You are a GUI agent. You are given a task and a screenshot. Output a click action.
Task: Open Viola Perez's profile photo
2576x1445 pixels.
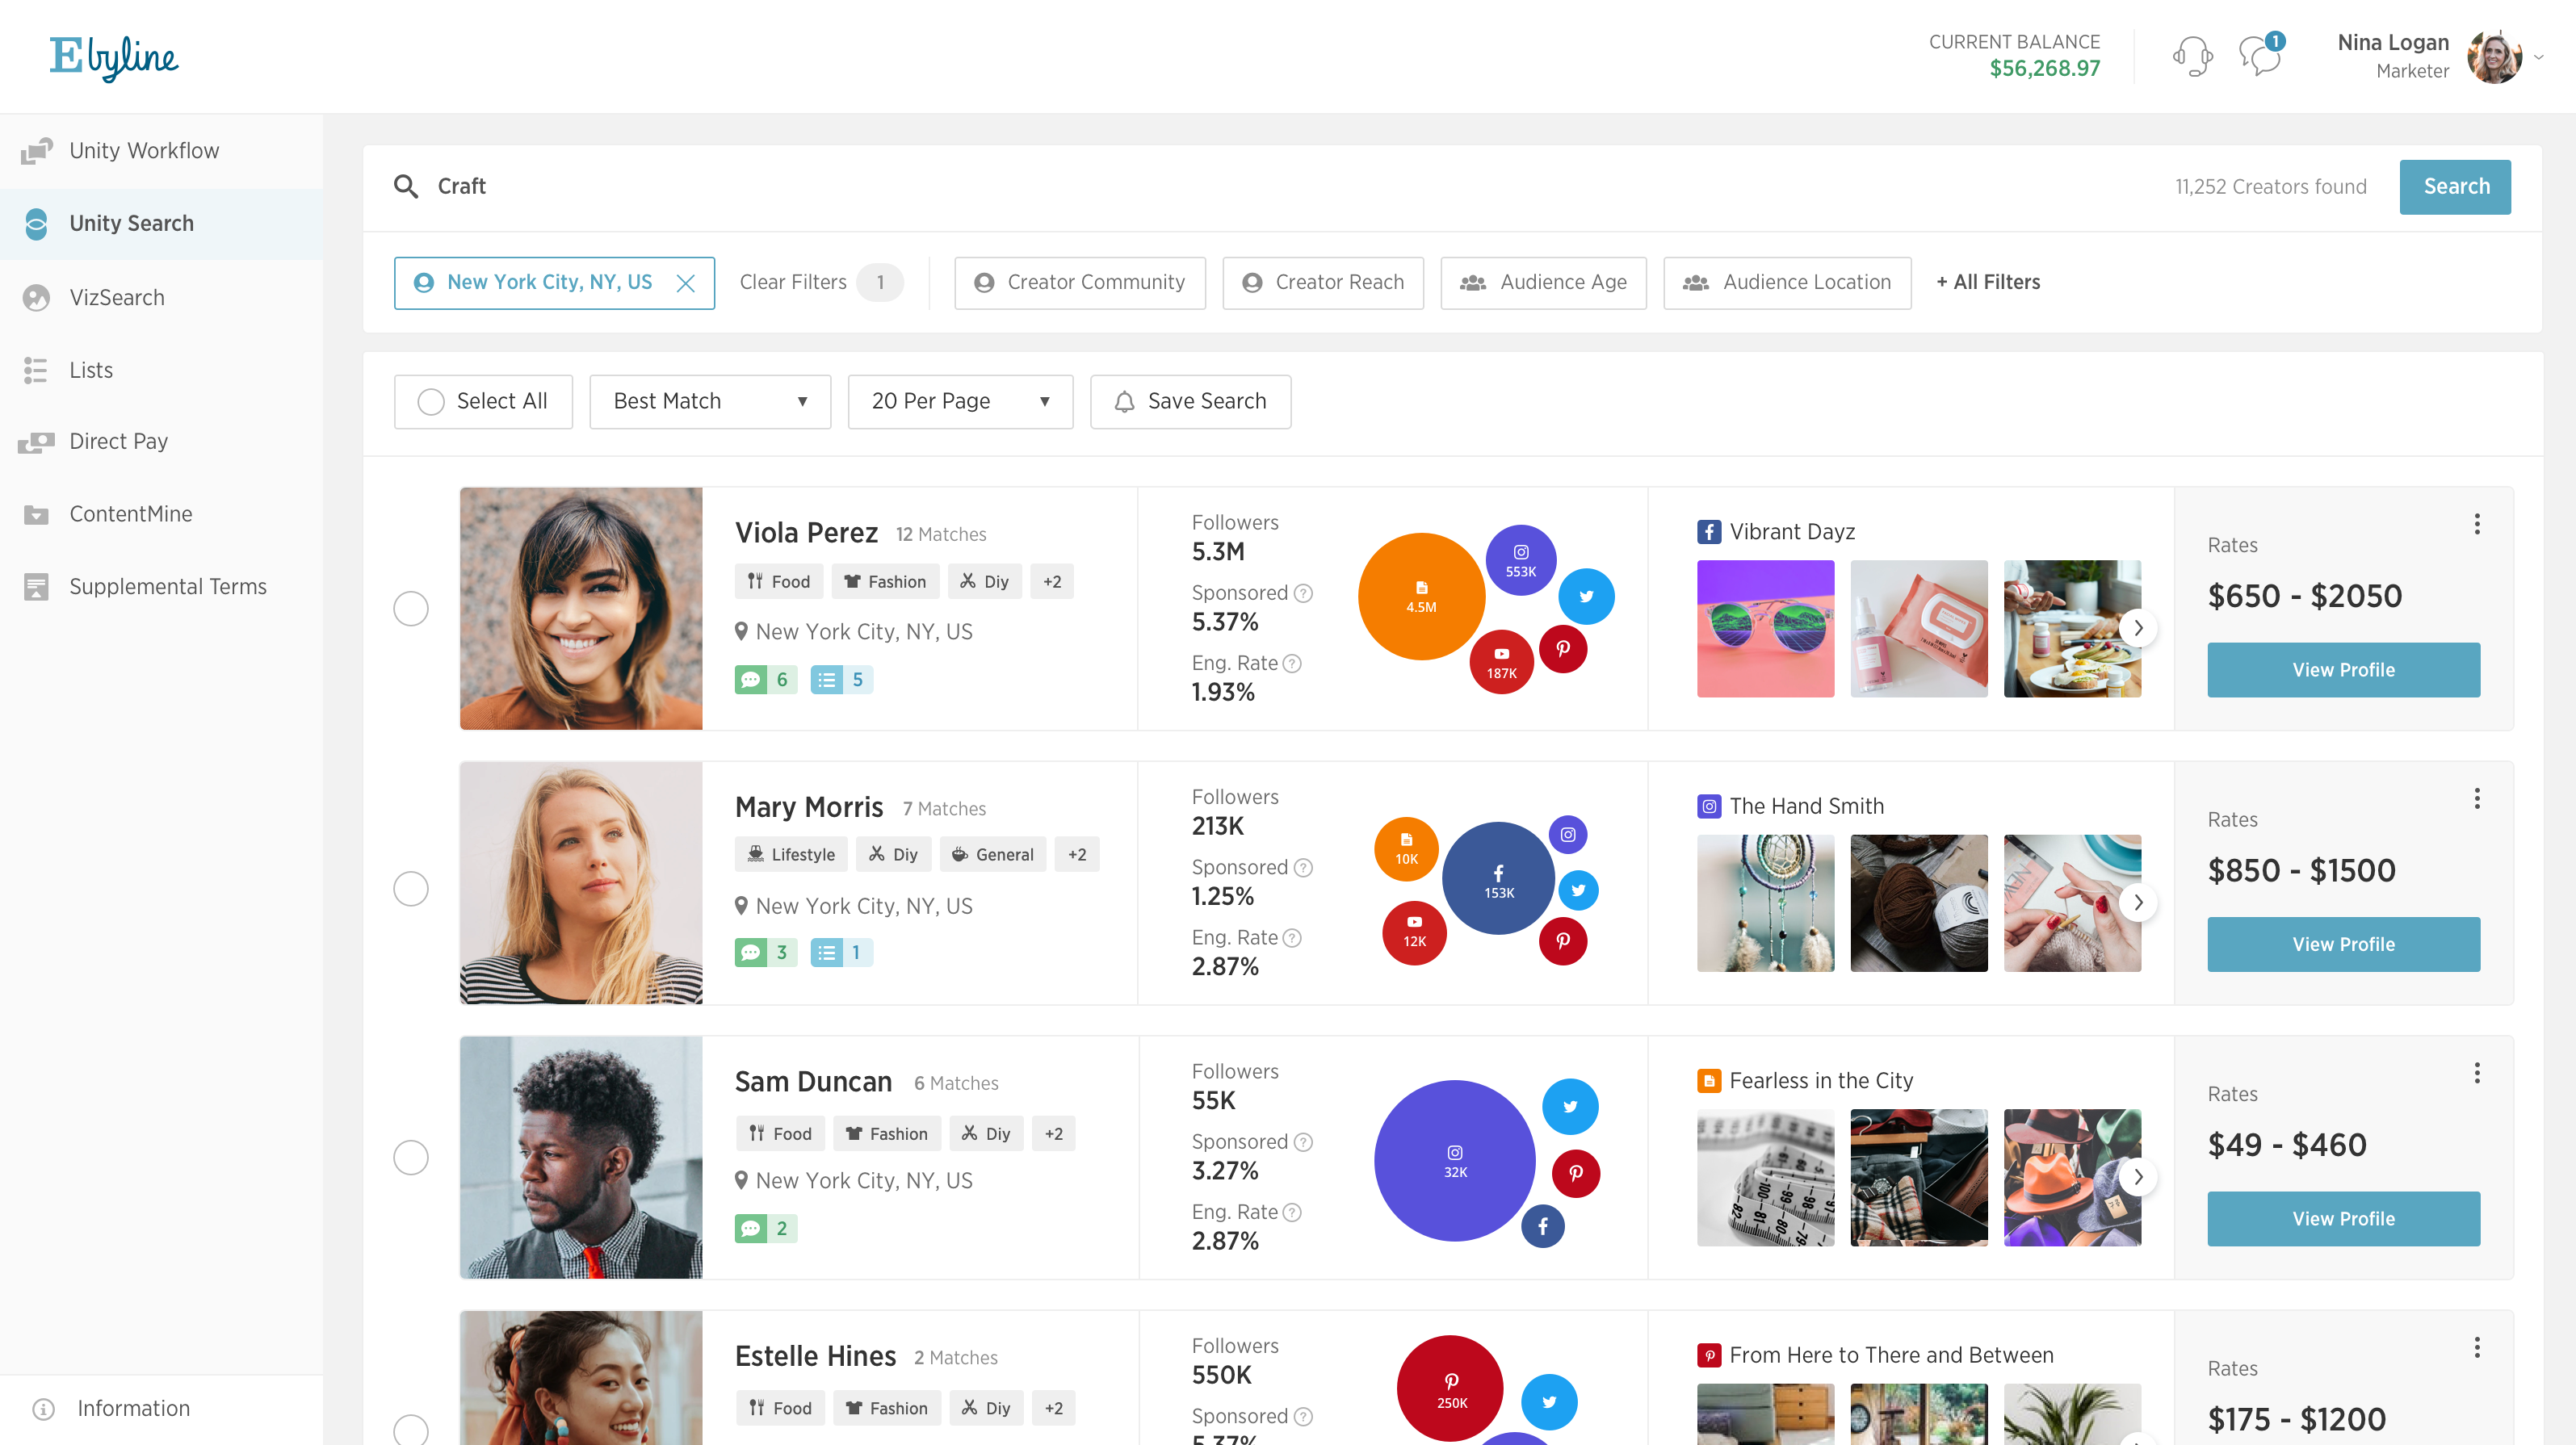(x=581, y=609)
